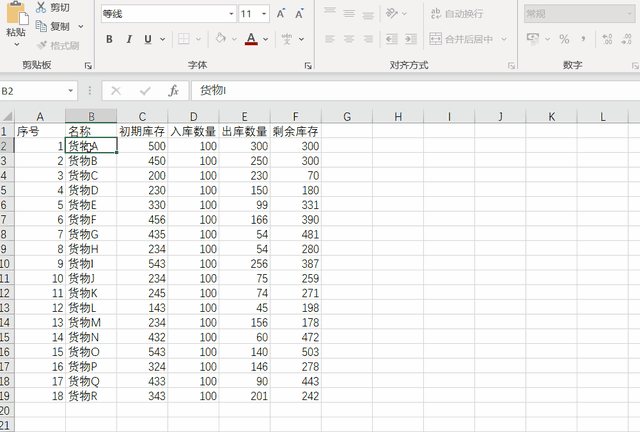Open fill color dropdown arrow
The width and height of the screenshot is (640, 432).
tap(234, 39)
